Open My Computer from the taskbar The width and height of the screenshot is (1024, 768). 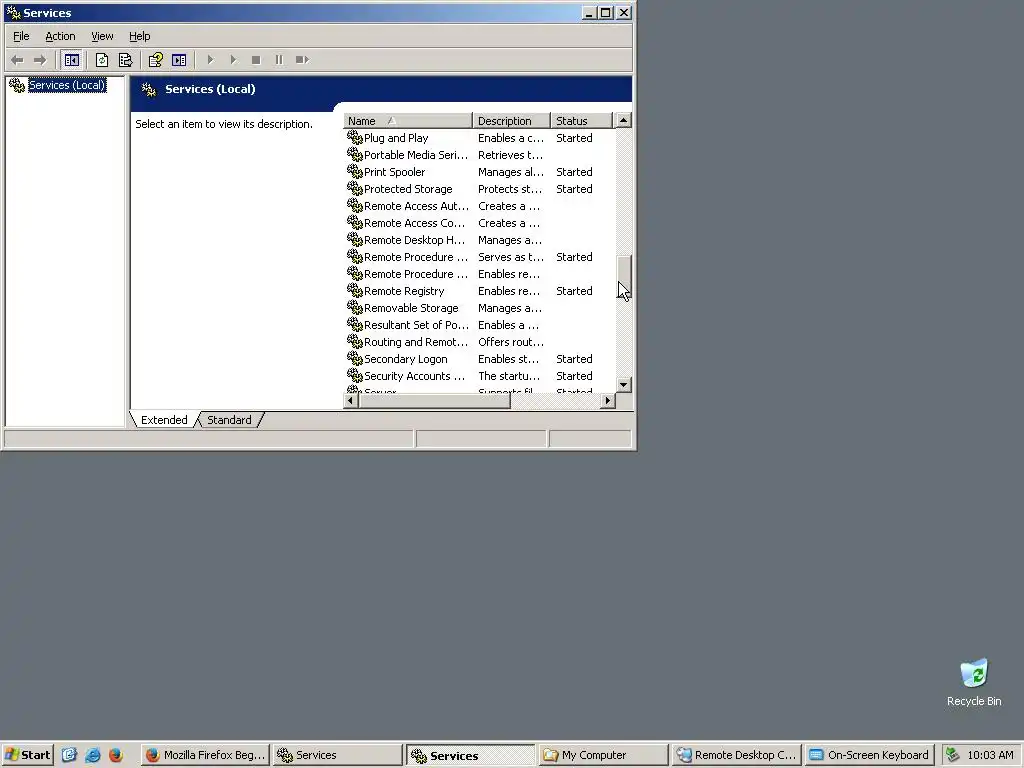(x=603, y=755)
